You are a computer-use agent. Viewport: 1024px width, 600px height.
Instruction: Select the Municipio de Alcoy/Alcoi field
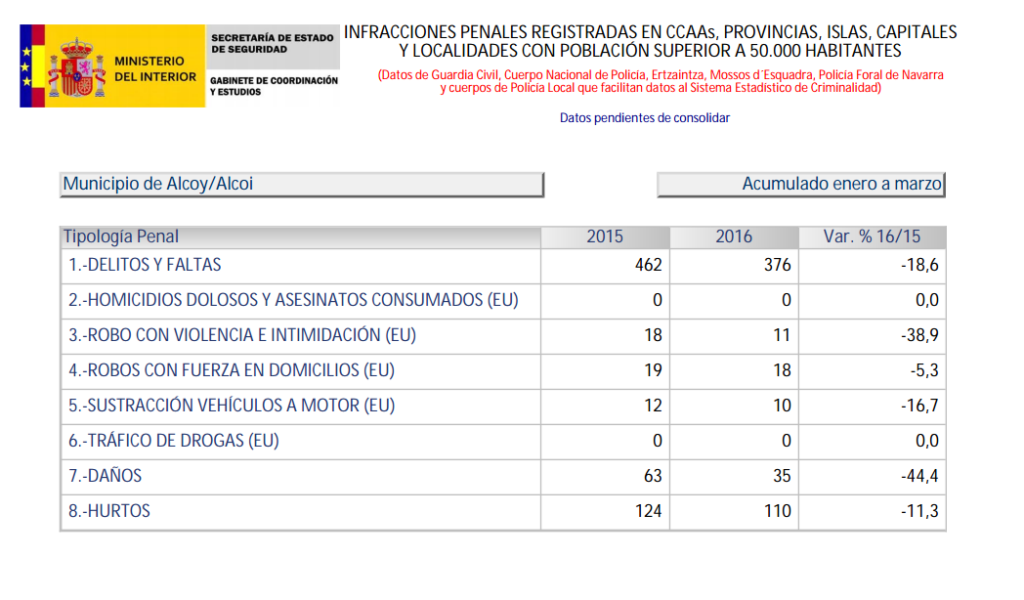pos(301,185)
